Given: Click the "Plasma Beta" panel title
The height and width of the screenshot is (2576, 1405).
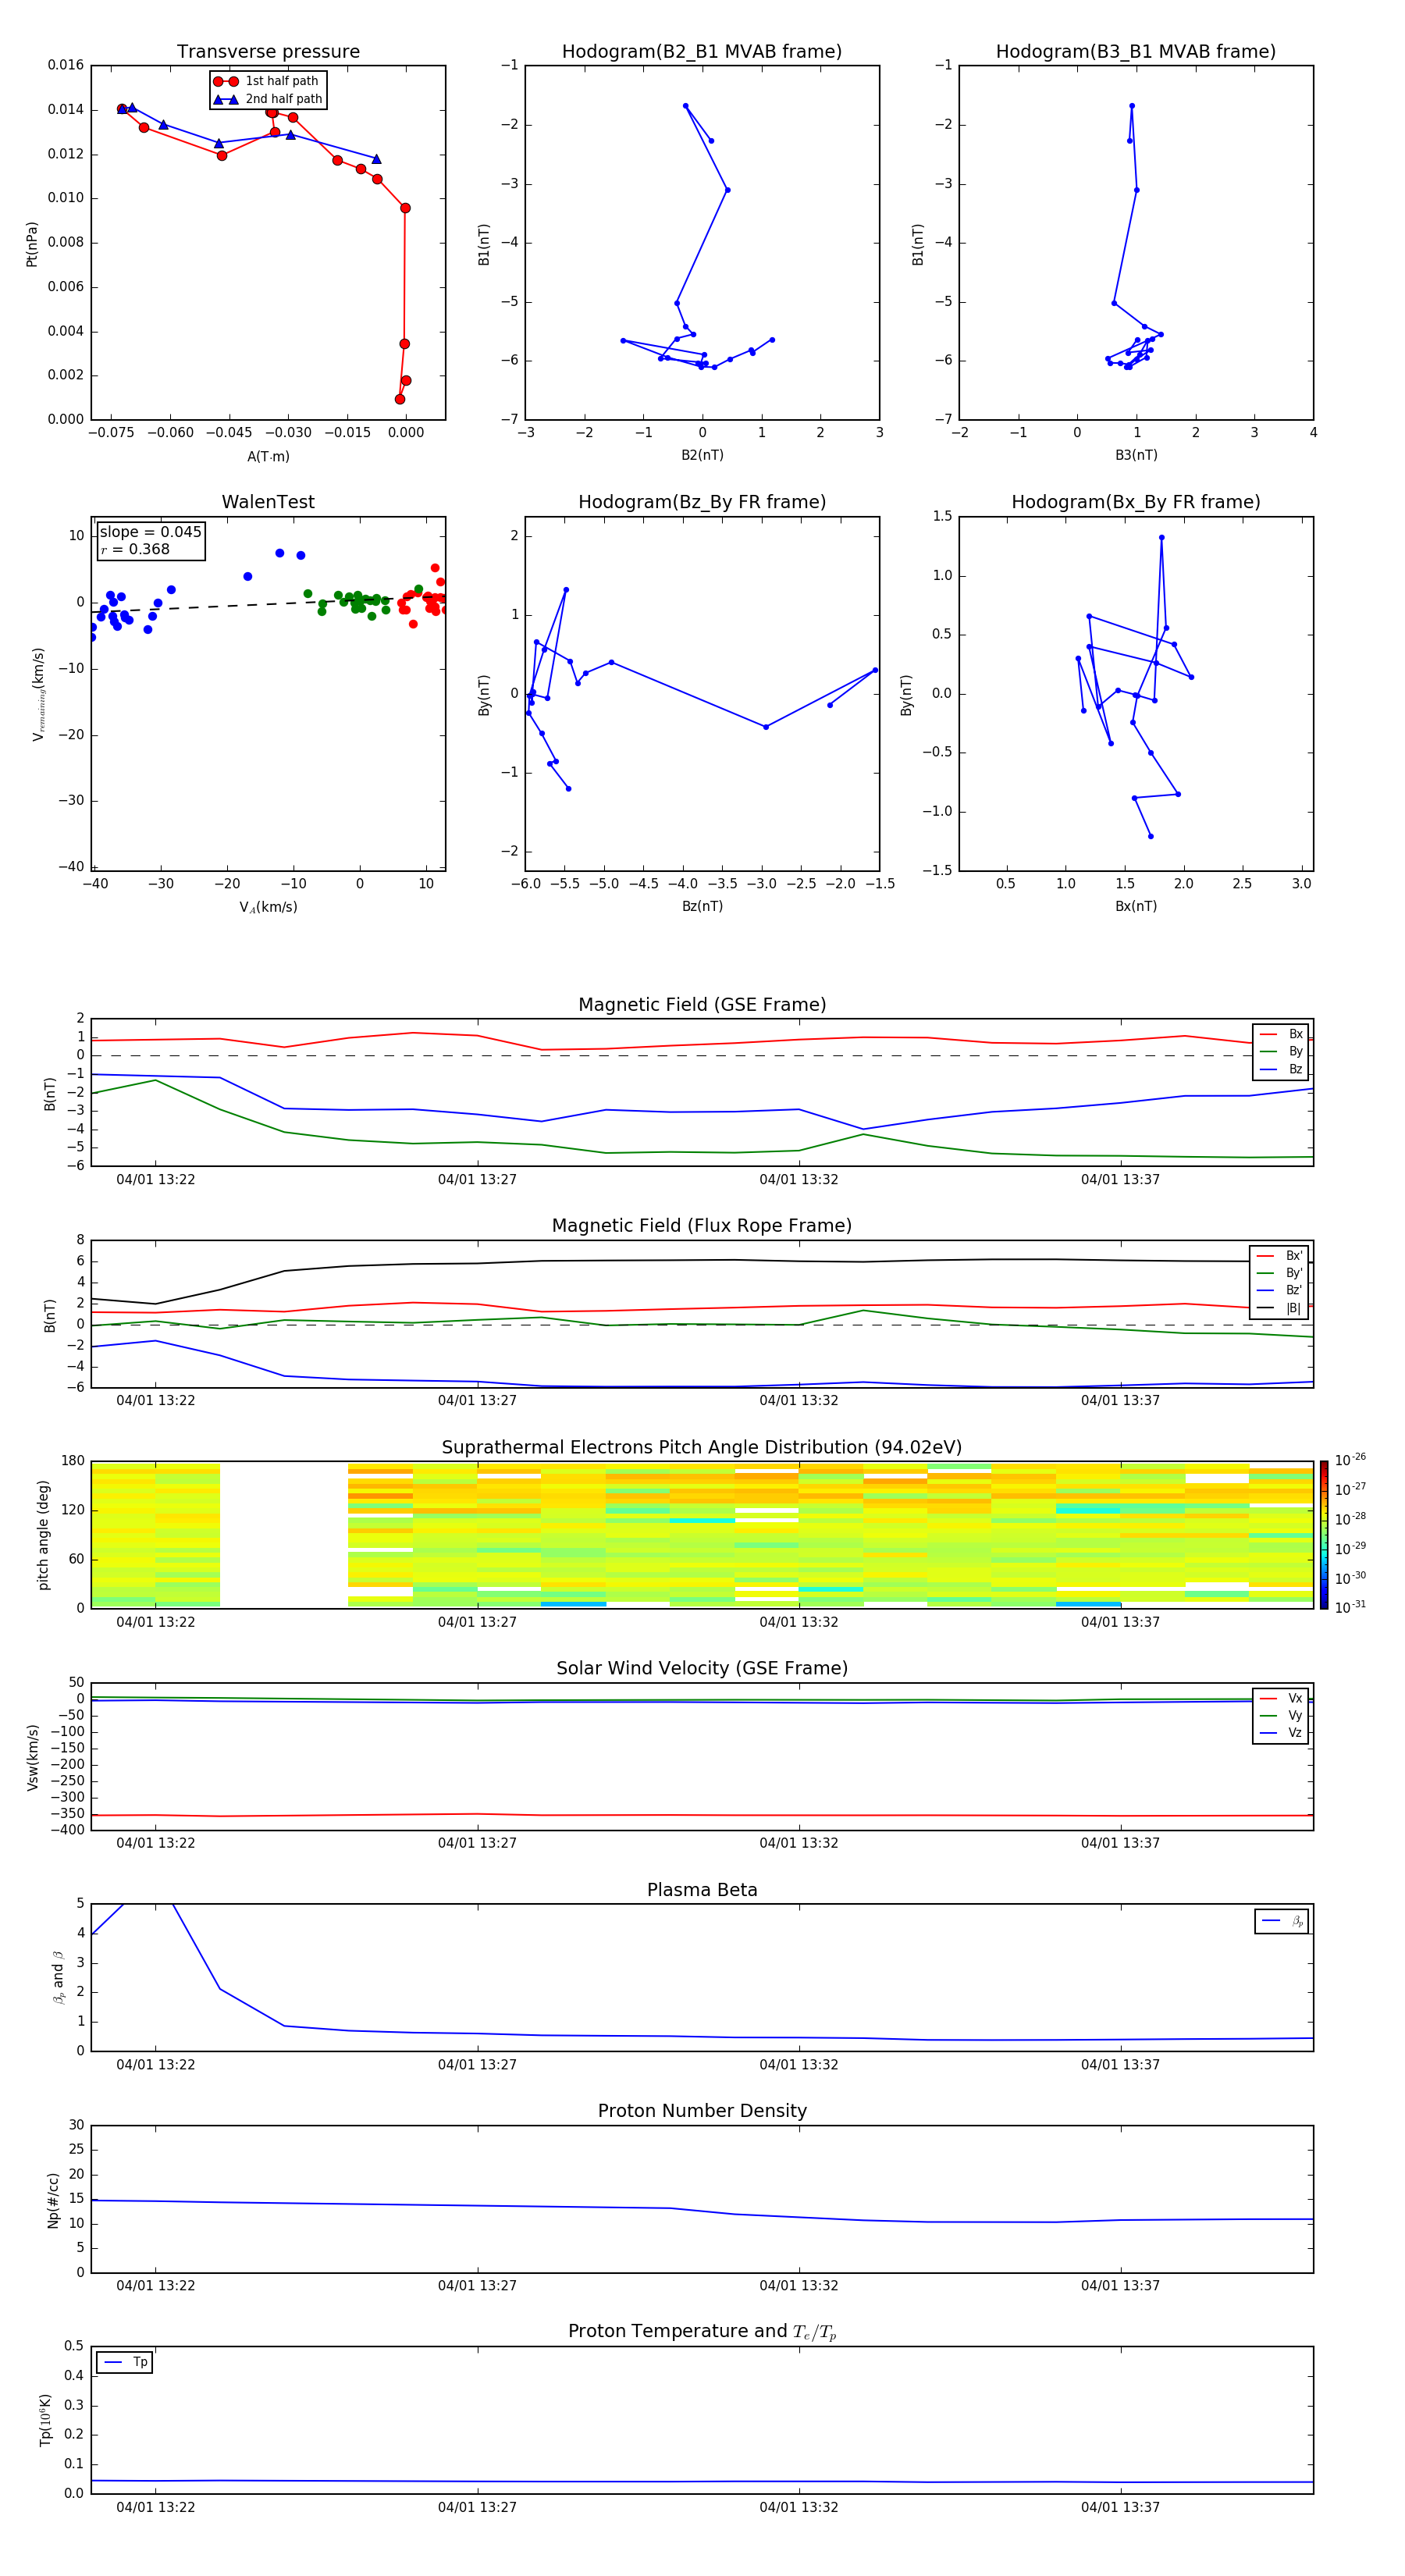Looking at the screenshot, I should pyautogui.click(x=702, y=1890).
